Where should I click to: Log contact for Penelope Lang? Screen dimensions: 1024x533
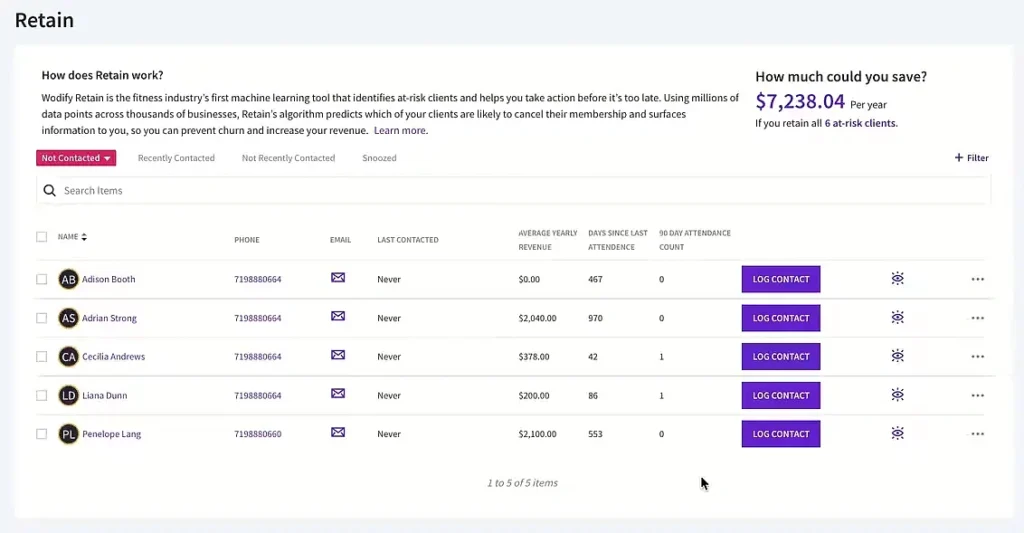[780, 434]
